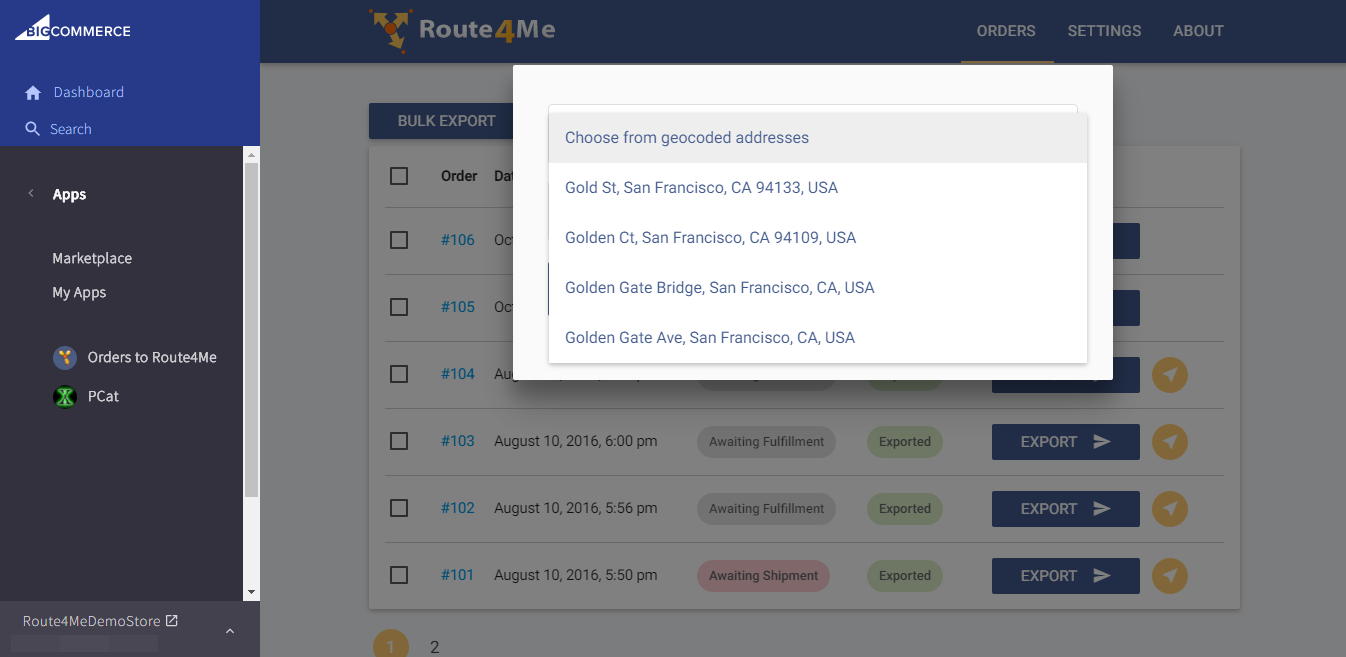Click the navigation icon for order #101
Screen dimensions: 1346x657
[x=1170, y=576]
